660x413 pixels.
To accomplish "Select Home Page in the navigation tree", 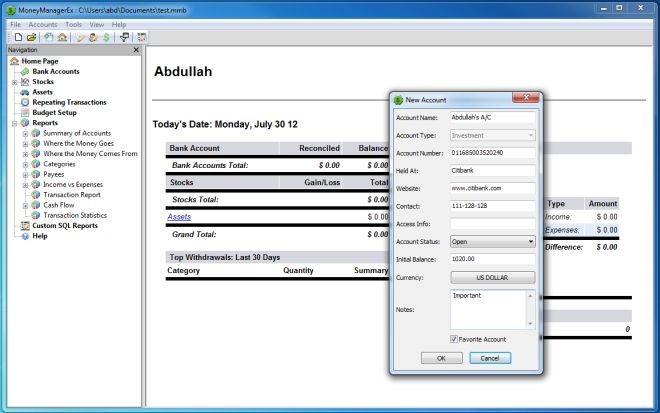I will click(x=40, y=61).
